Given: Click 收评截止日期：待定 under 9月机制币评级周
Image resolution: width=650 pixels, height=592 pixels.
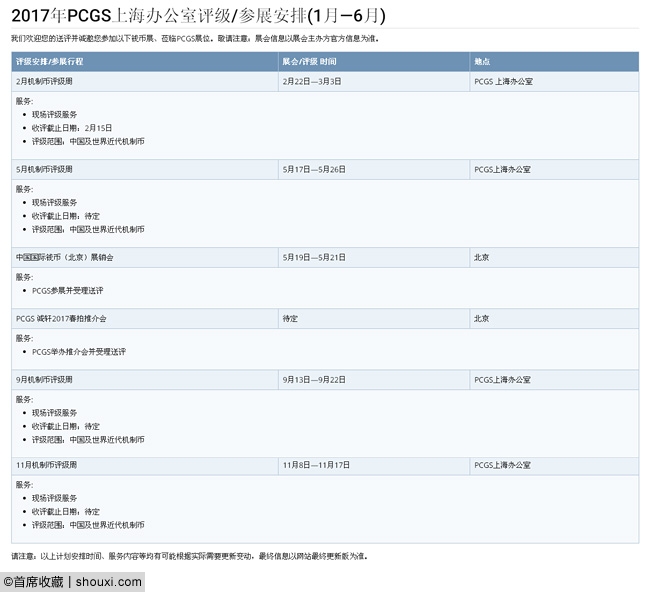Looking at the screenshot, I should tap(66, 426).
